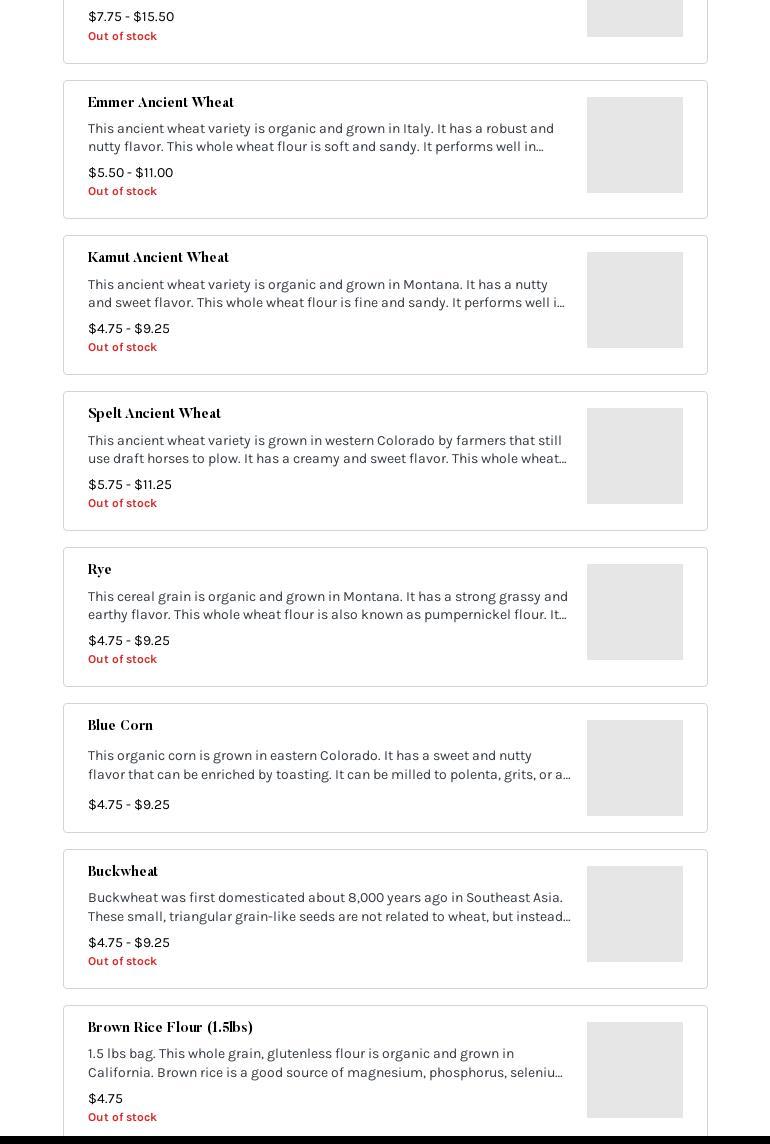
Task: Select the Blue Corn product image
Action: tap(634, 768)
